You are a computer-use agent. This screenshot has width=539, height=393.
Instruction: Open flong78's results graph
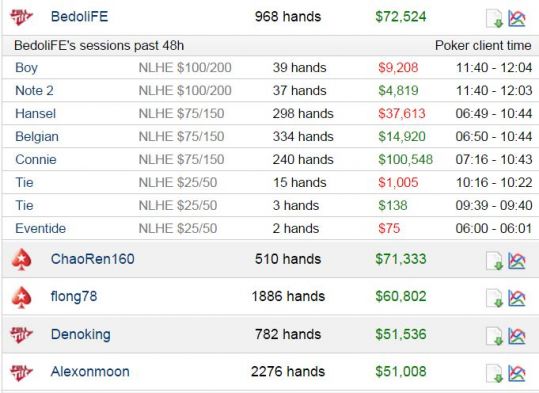(517, 298)
